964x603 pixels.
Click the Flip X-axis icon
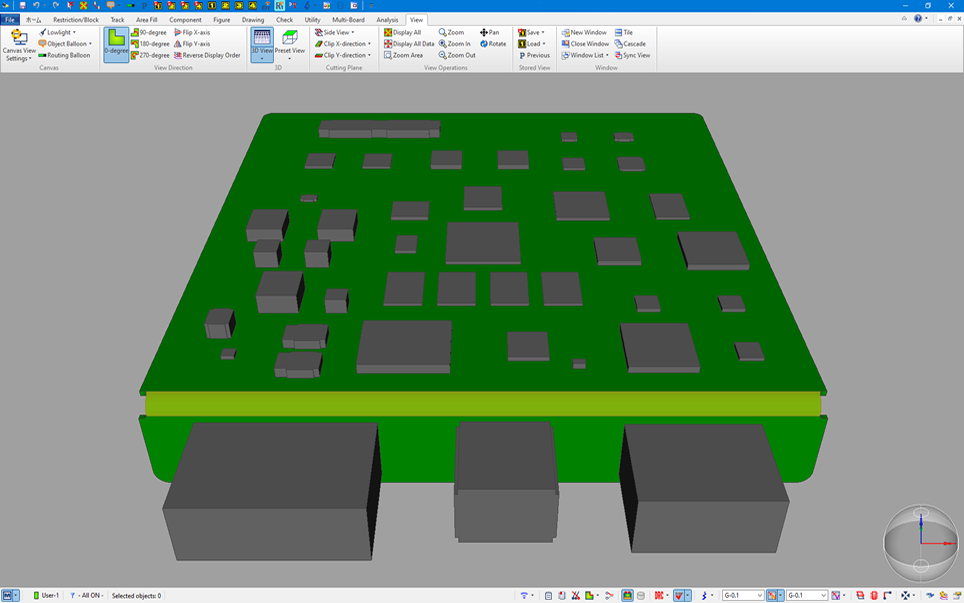coord(178,32)
